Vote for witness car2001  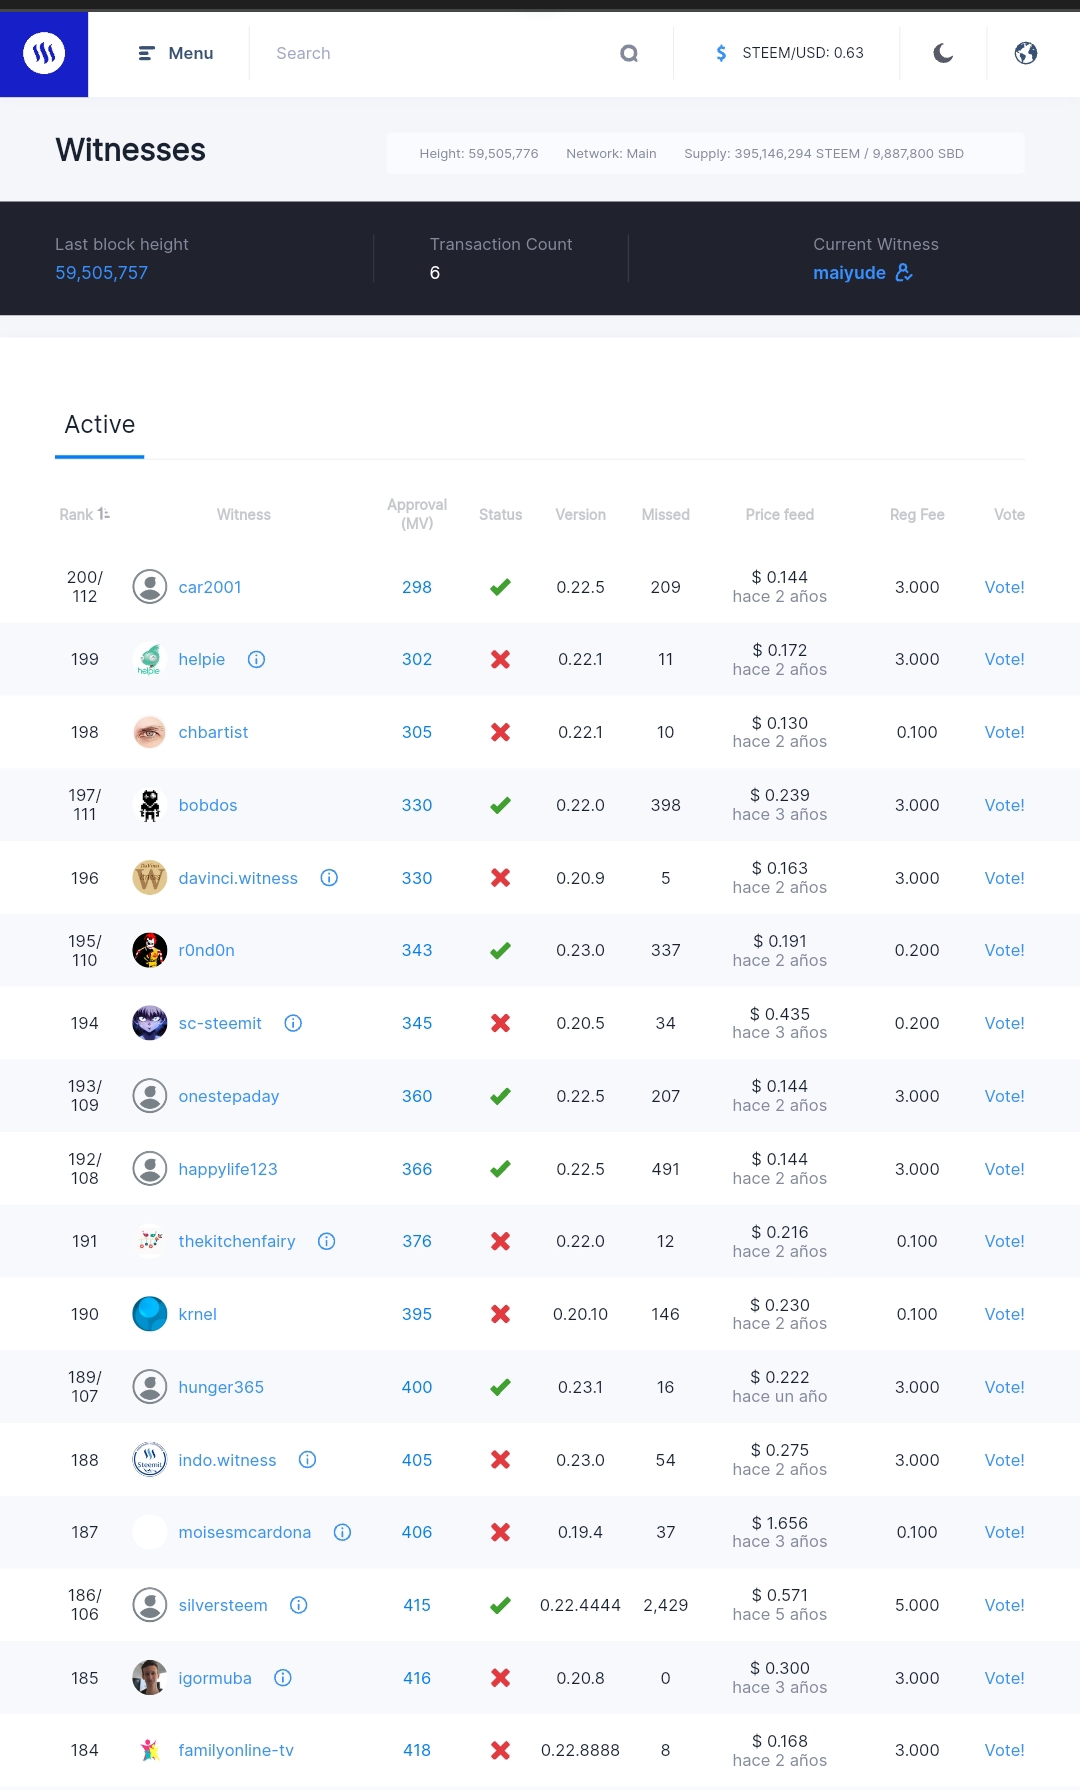(1004, 587)
